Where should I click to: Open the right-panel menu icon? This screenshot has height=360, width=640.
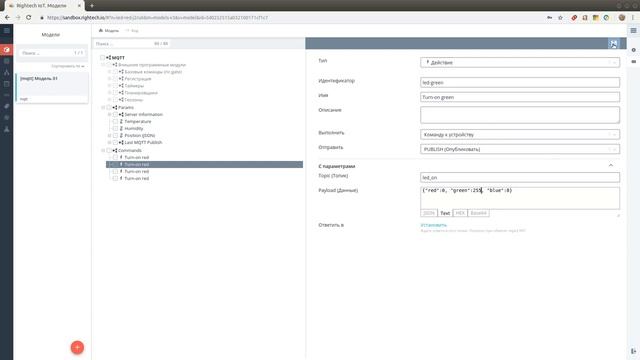[x=633, y=31]
